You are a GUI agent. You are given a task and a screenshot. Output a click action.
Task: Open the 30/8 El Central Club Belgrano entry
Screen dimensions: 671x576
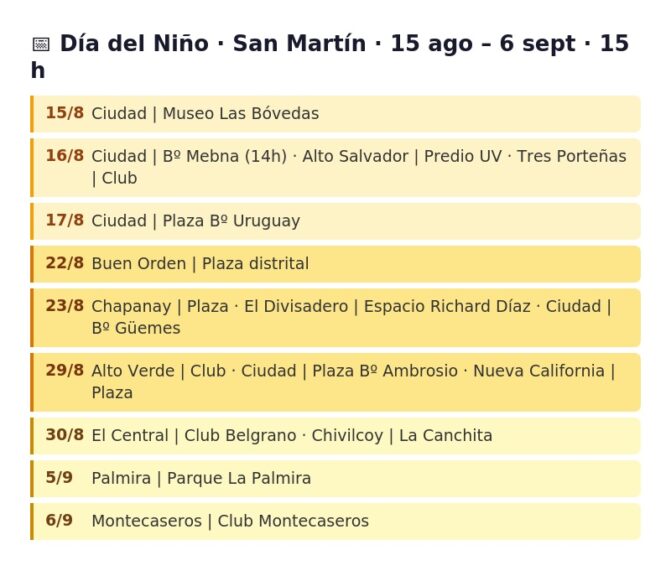[x=336, y=436]
